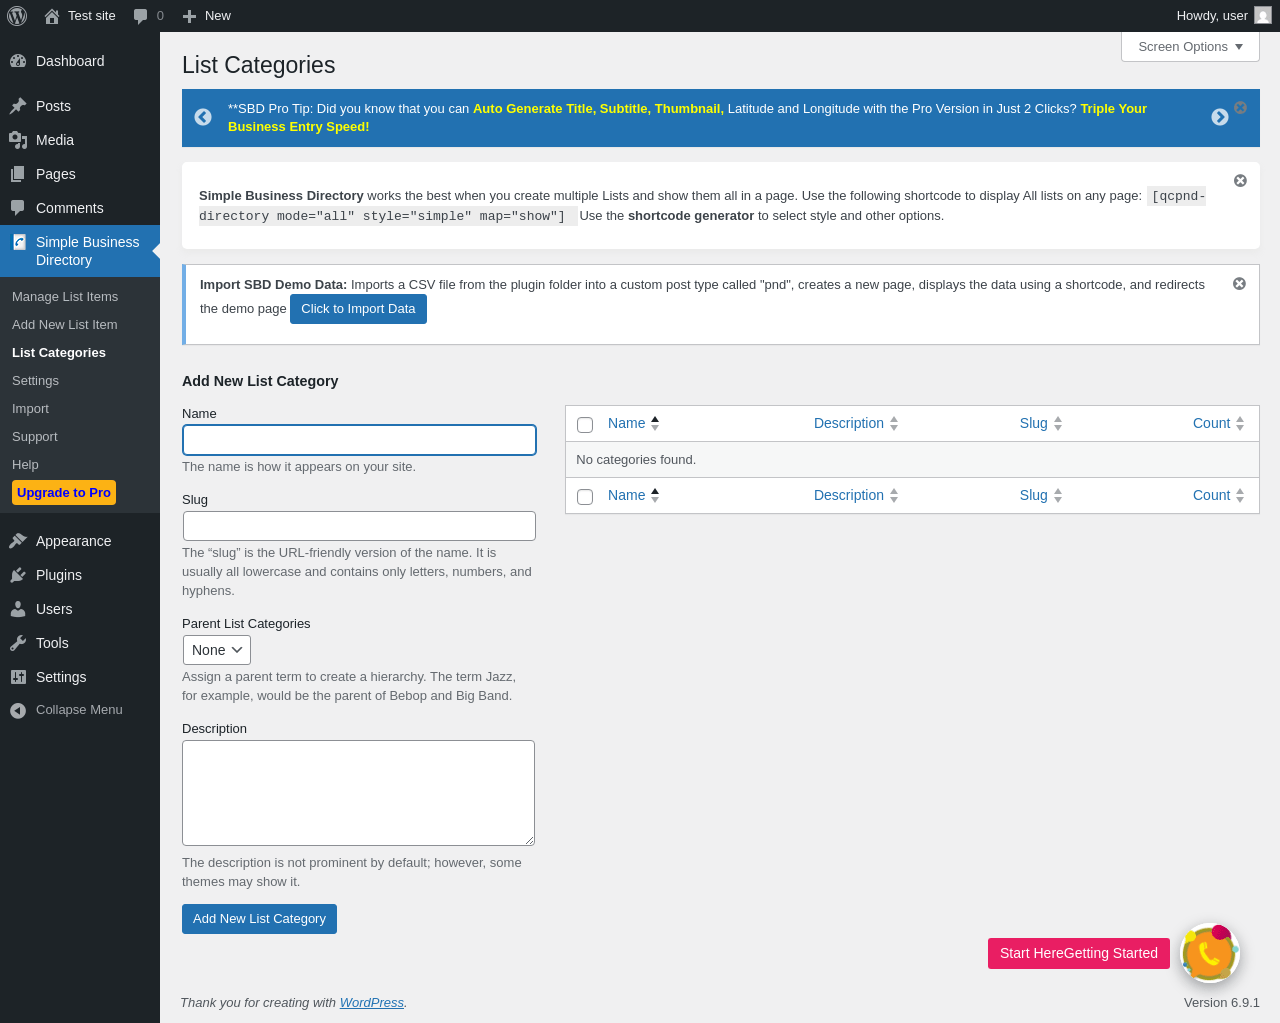Focus the Slug input field
The image size is (1280, 1023).
point(359,526)
